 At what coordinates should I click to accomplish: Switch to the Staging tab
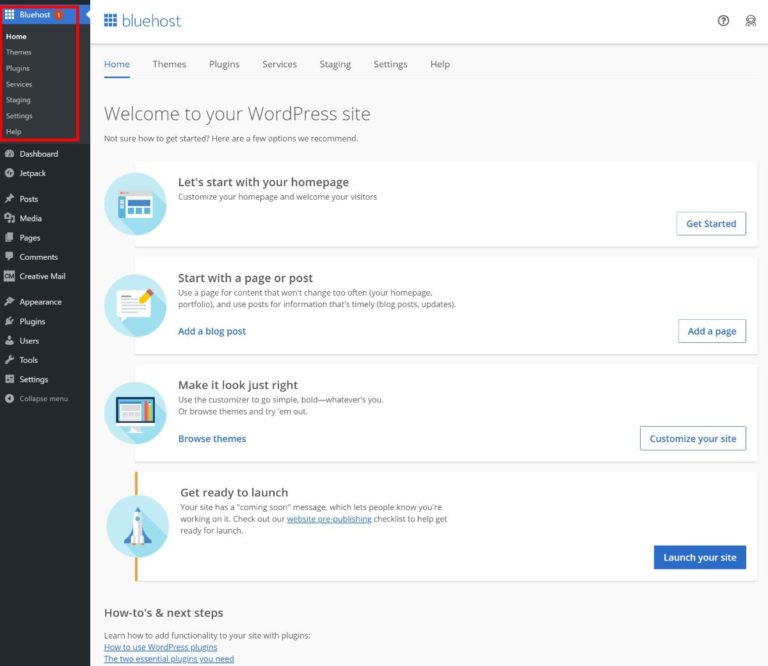(335, 64)
